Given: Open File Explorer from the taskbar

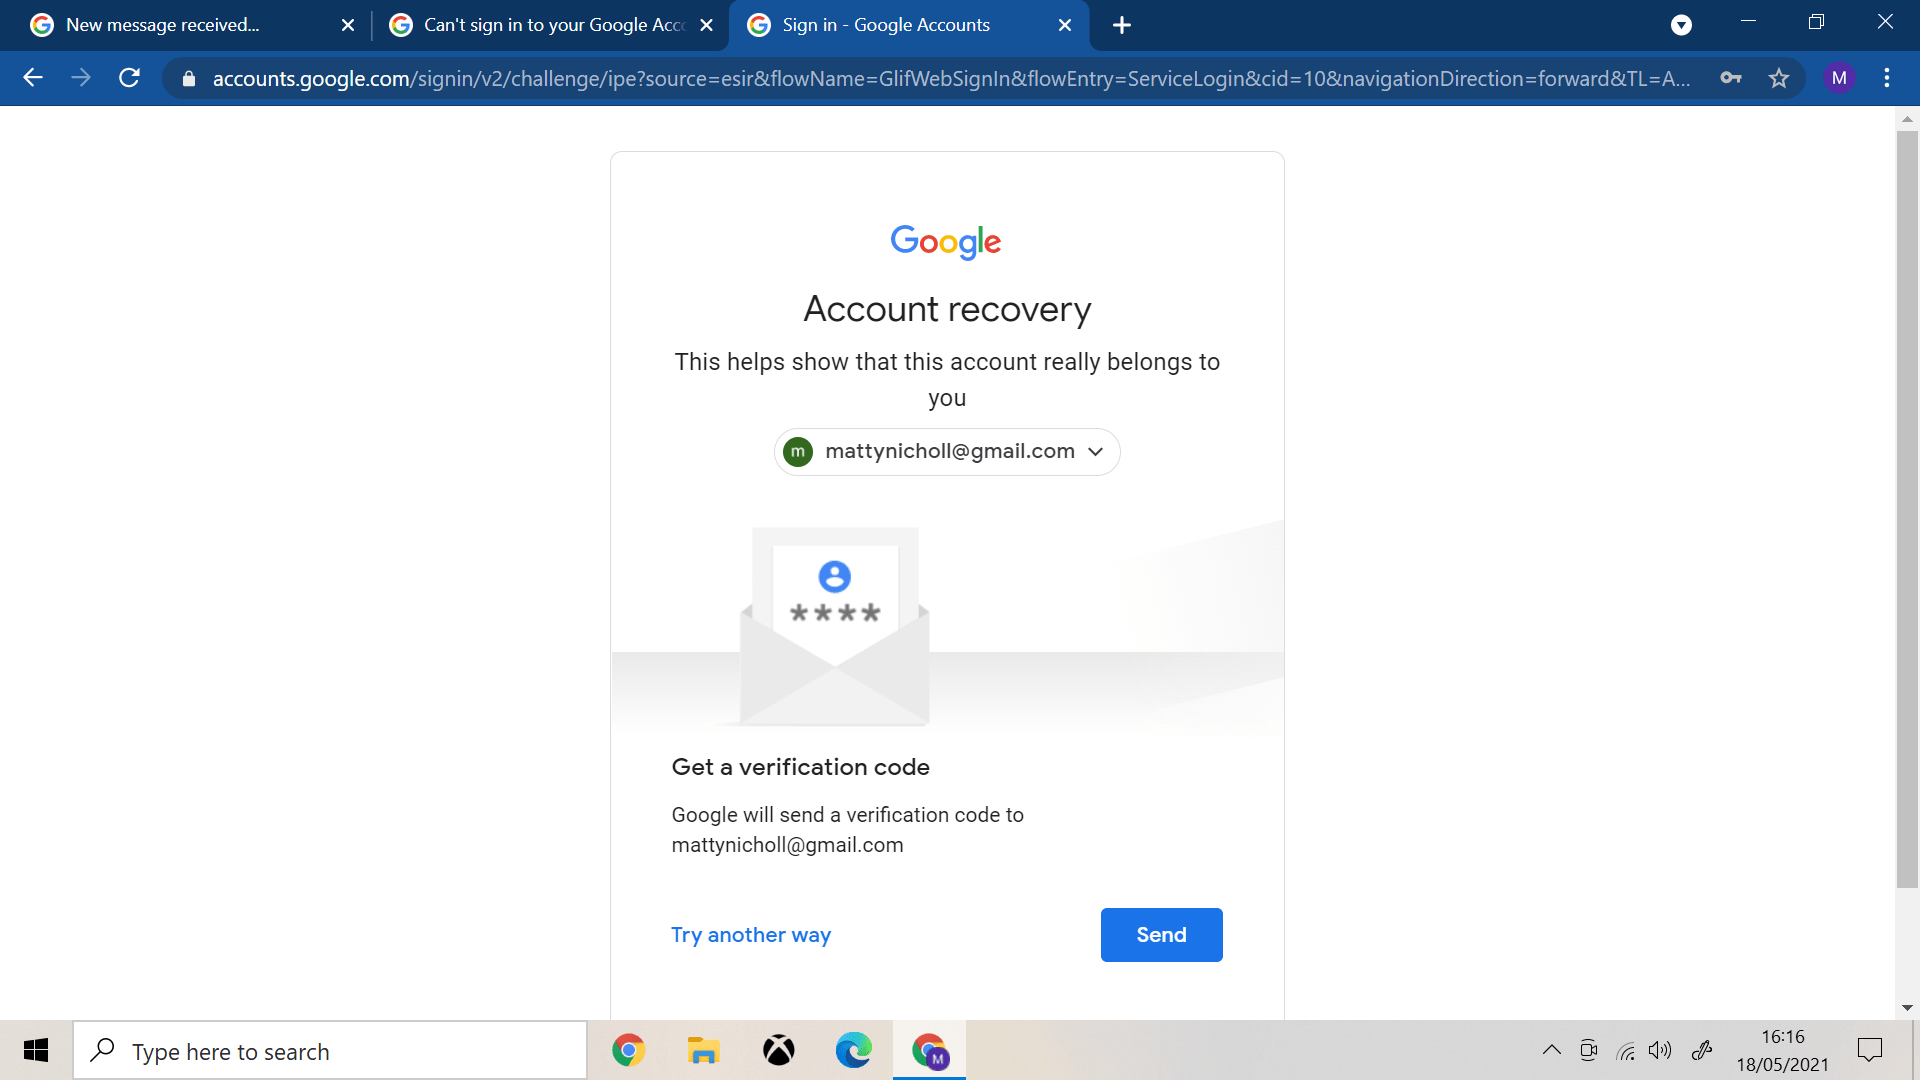Looking at the screenshot, I should point(703,1050).
